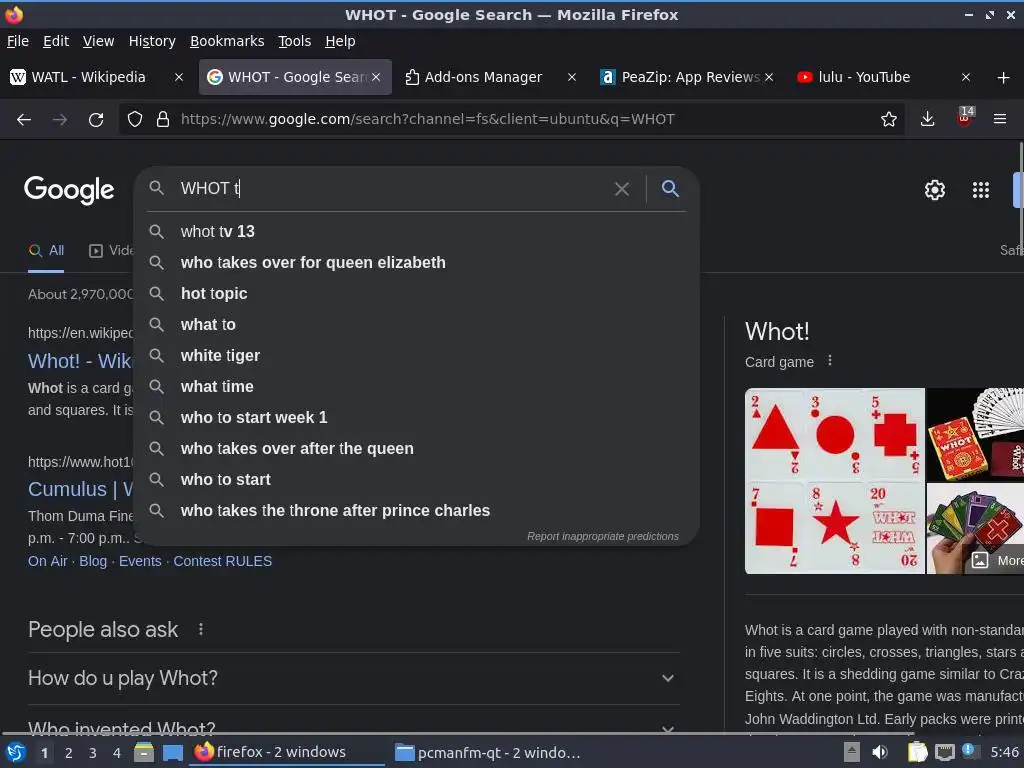Submit search with blue magnifier icon
The height and width of the screenshot is (768, 1024).
[x=670, y=189]
